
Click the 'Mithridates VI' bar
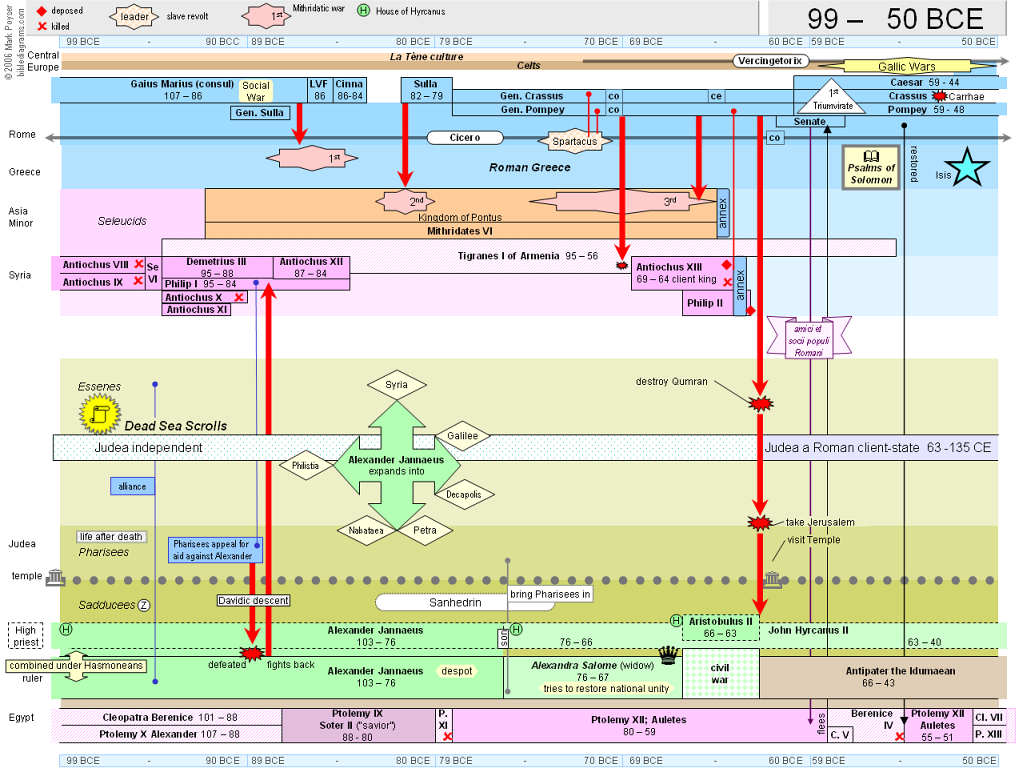coord(460,231)
